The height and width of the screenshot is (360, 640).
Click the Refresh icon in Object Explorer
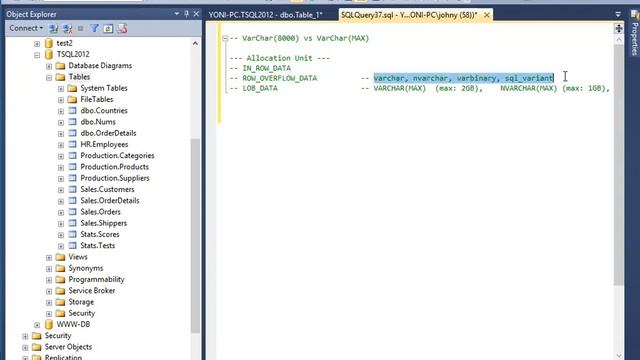coord(108,28)
